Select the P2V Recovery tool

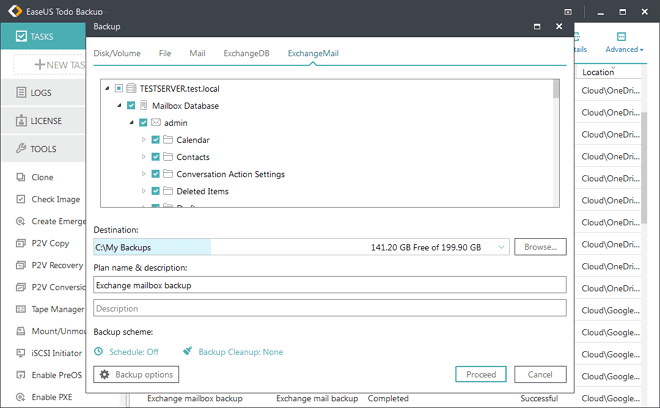click(x=50, y=265)
